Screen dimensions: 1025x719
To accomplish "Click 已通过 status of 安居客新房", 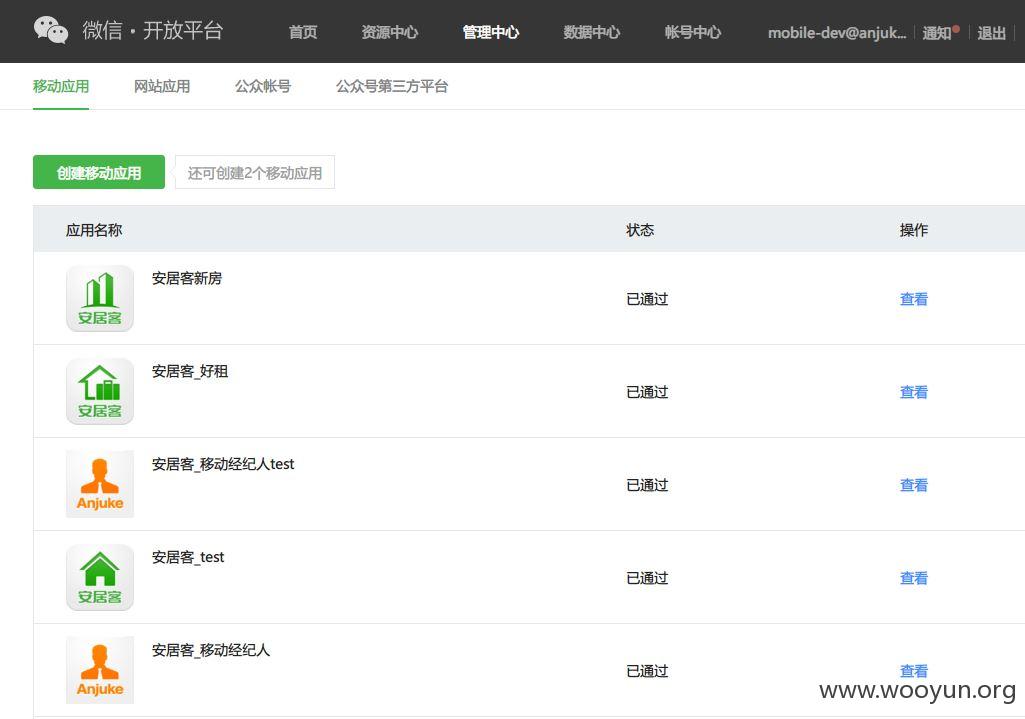I will (647, 299).
